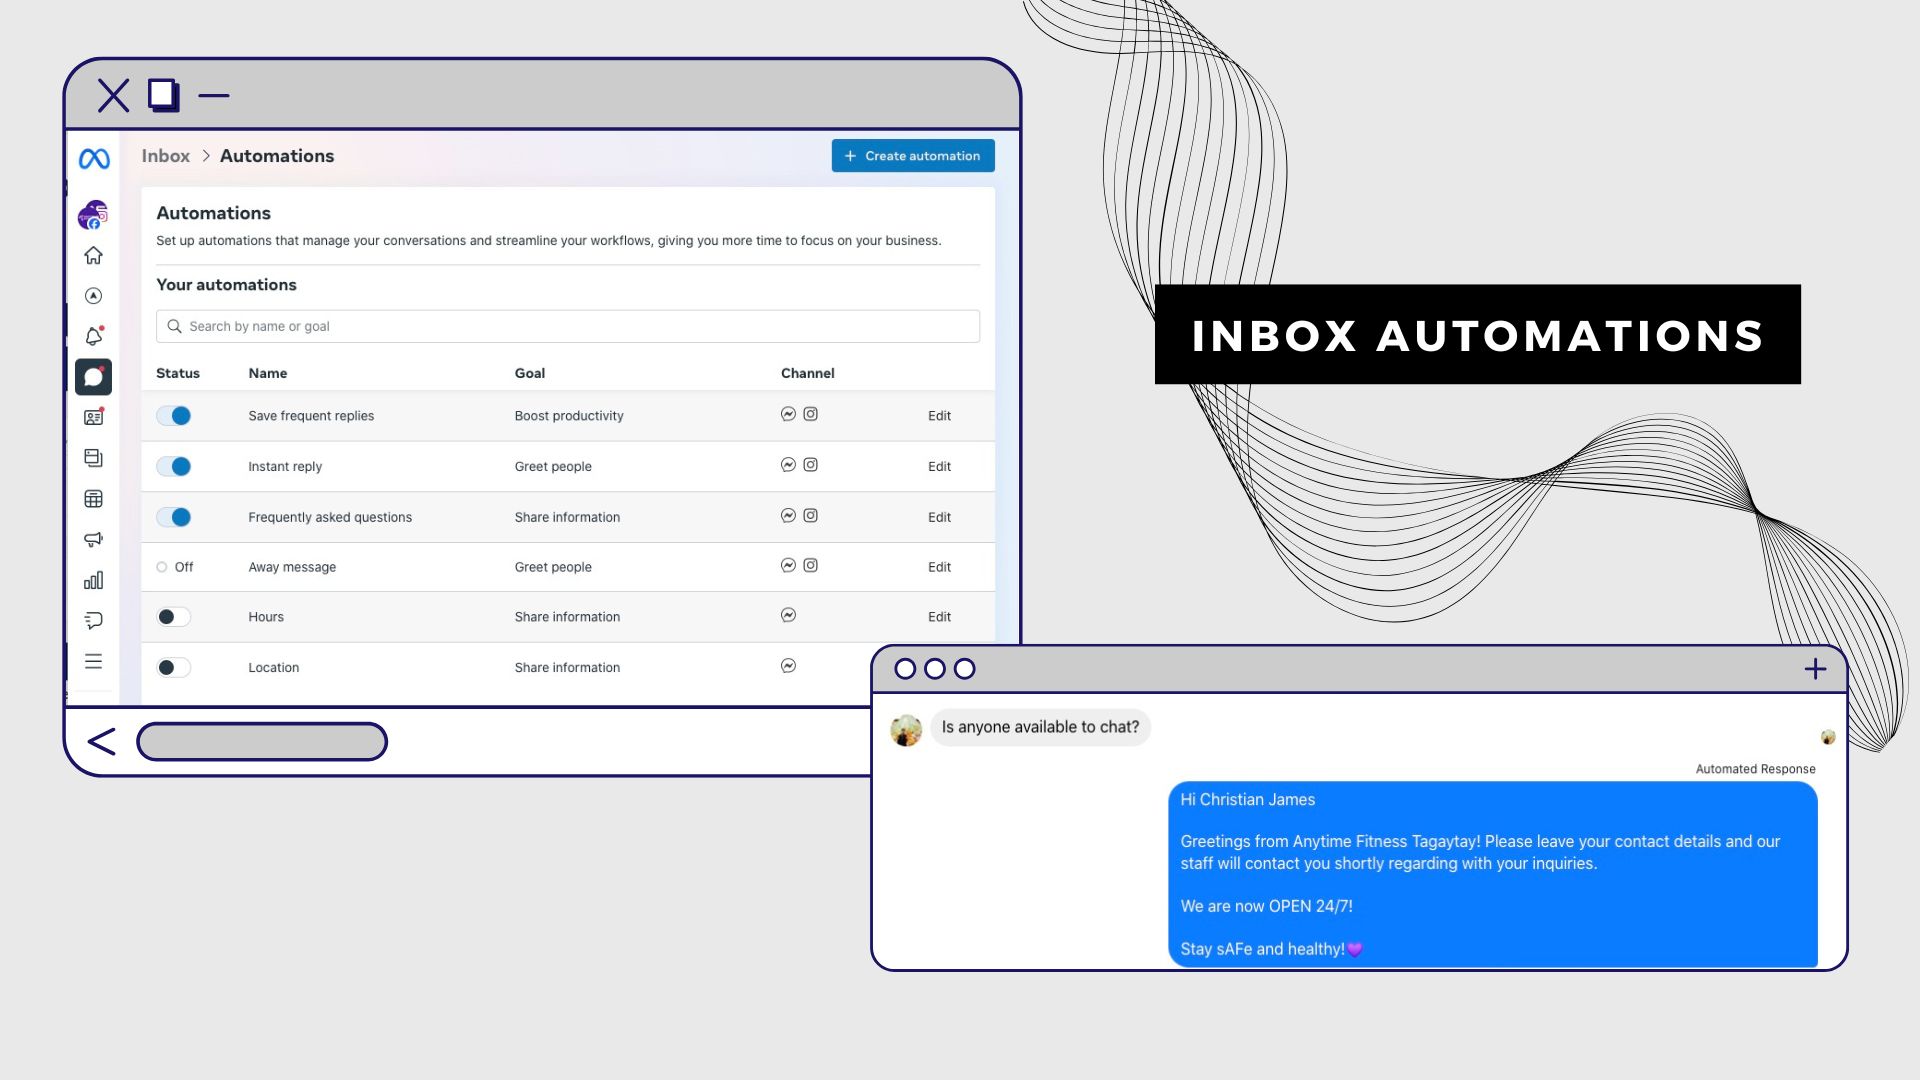Go back to Inbox breadcrumb

click(165, 156)
